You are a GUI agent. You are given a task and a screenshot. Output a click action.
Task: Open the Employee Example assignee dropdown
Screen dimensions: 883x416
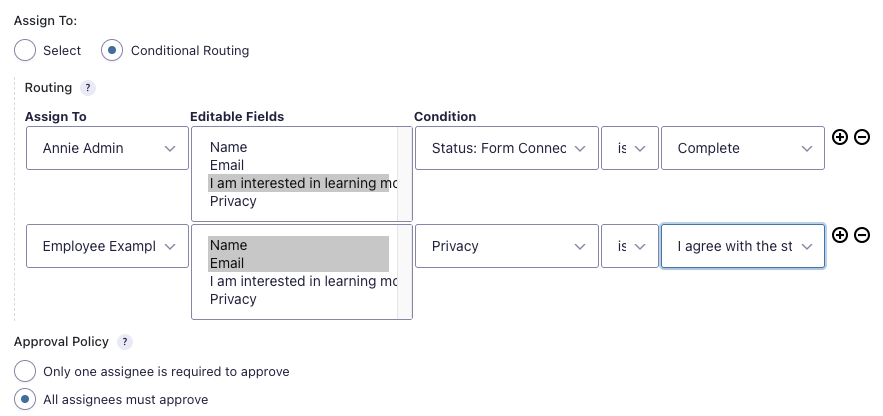coord(107,246)
